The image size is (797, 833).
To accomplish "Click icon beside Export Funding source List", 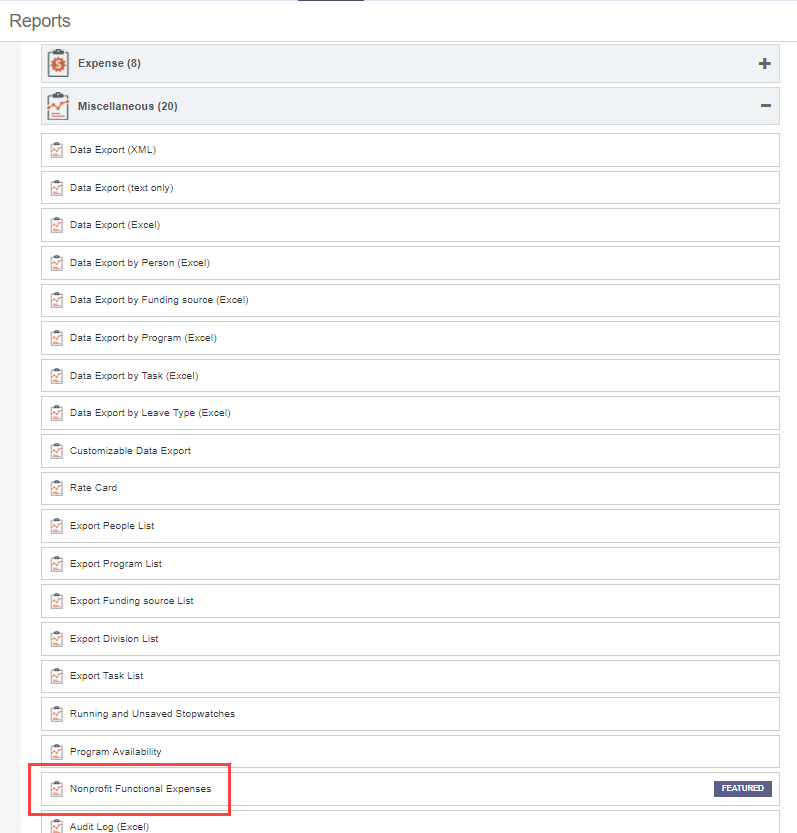I will pos(57,601).
